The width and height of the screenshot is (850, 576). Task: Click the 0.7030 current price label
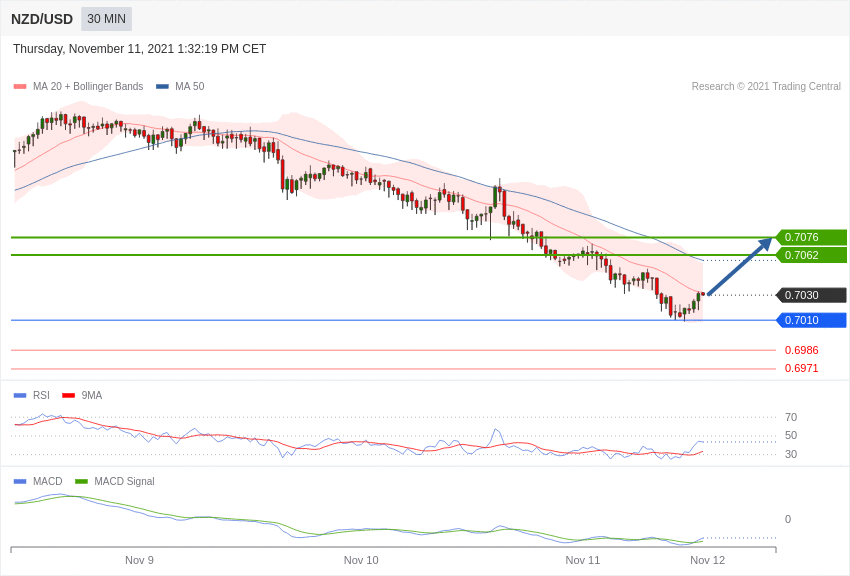tap(812, 295)
